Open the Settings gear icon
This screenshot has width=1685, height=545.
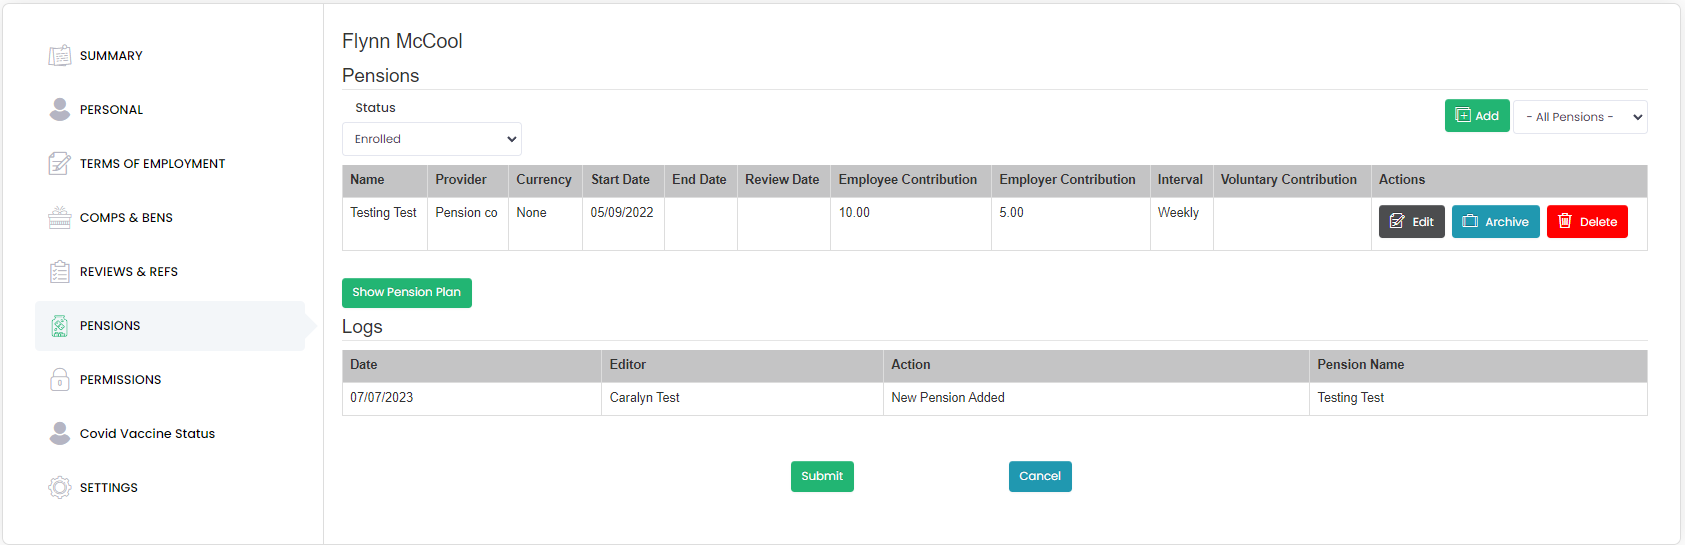coord(60,487)
